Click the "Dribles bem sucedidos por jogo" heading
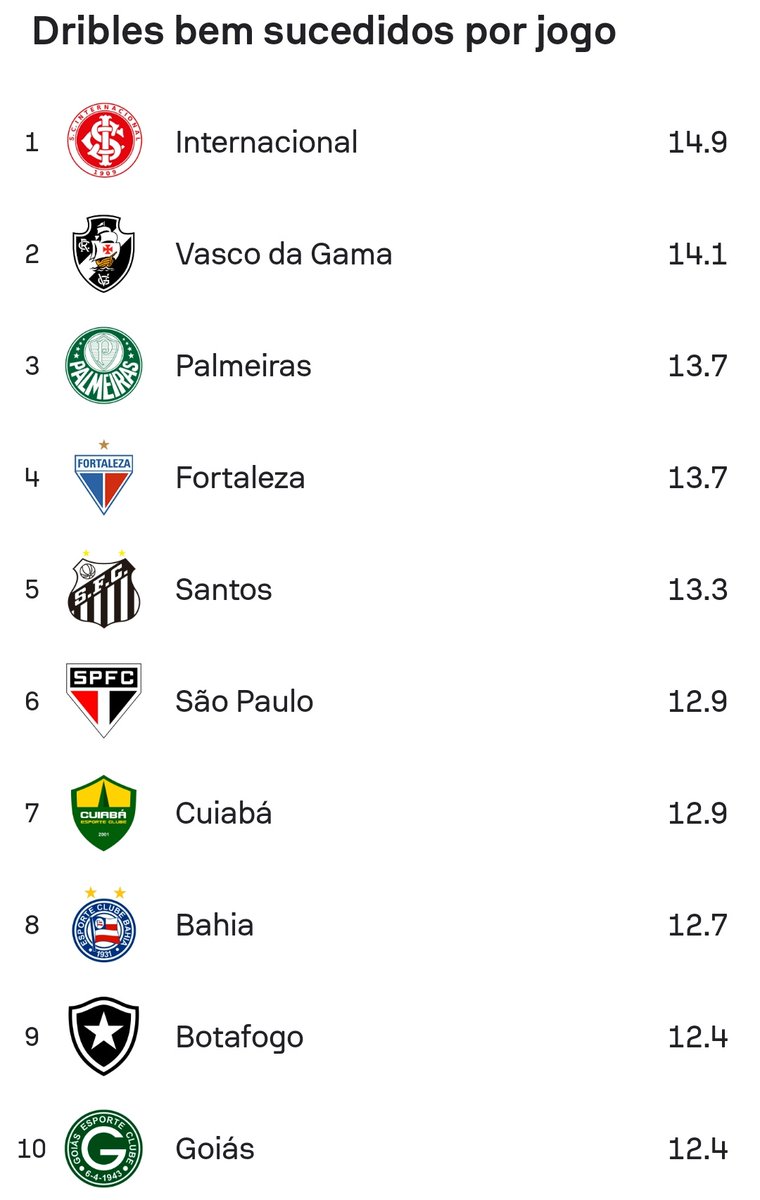Image resolution: width=760 pixels, height=1200 pixels. click(x=324, y=32)
